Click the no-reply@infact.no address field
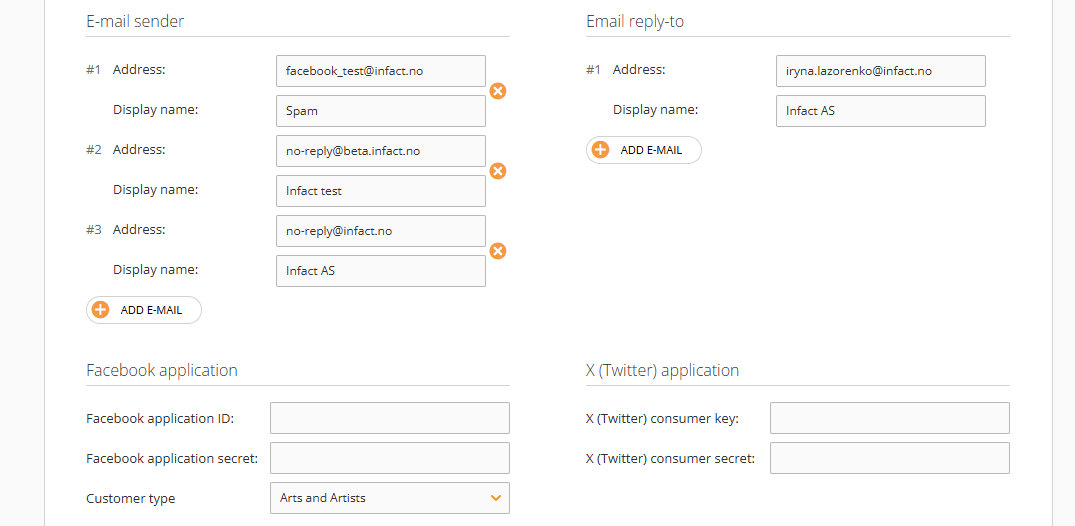This screenshot has width=1075, height=526. 381,231
